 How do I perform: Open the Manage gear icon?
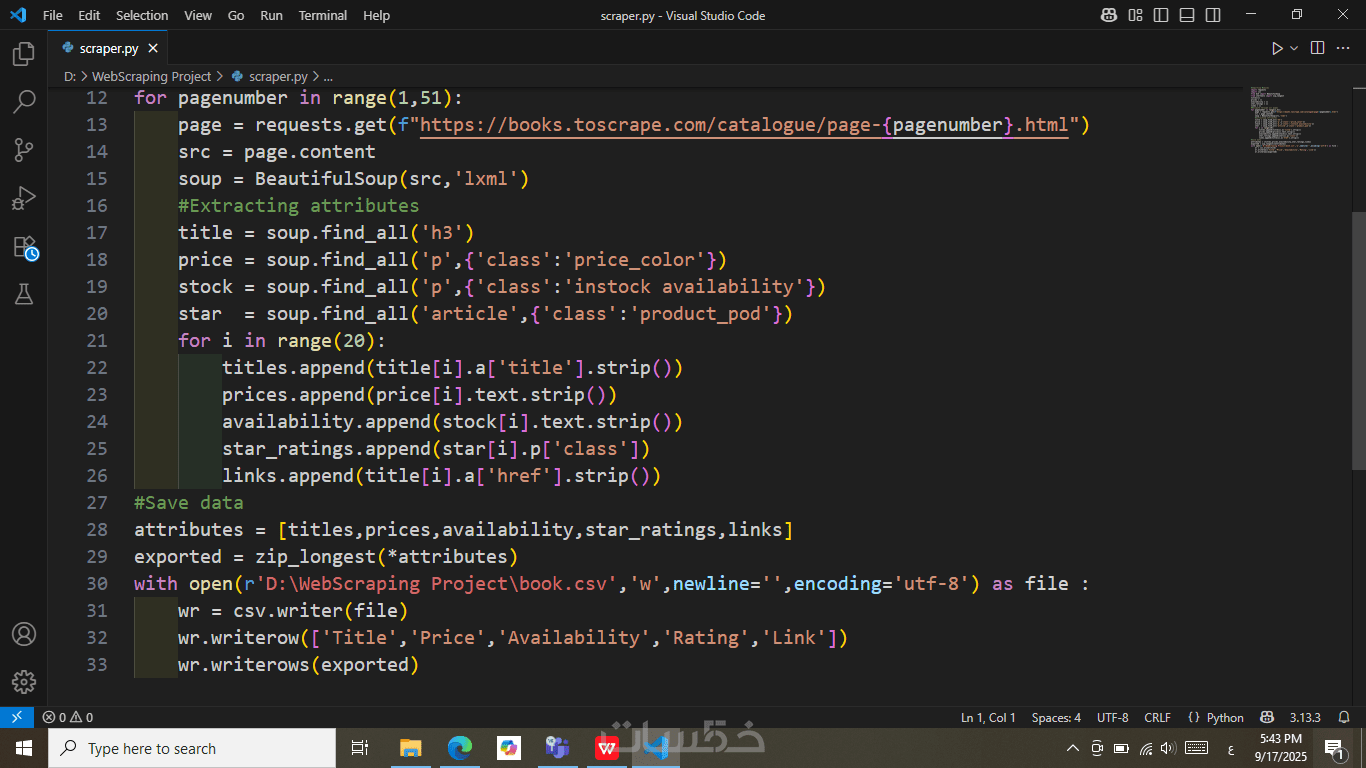click(x=24, y=682)
